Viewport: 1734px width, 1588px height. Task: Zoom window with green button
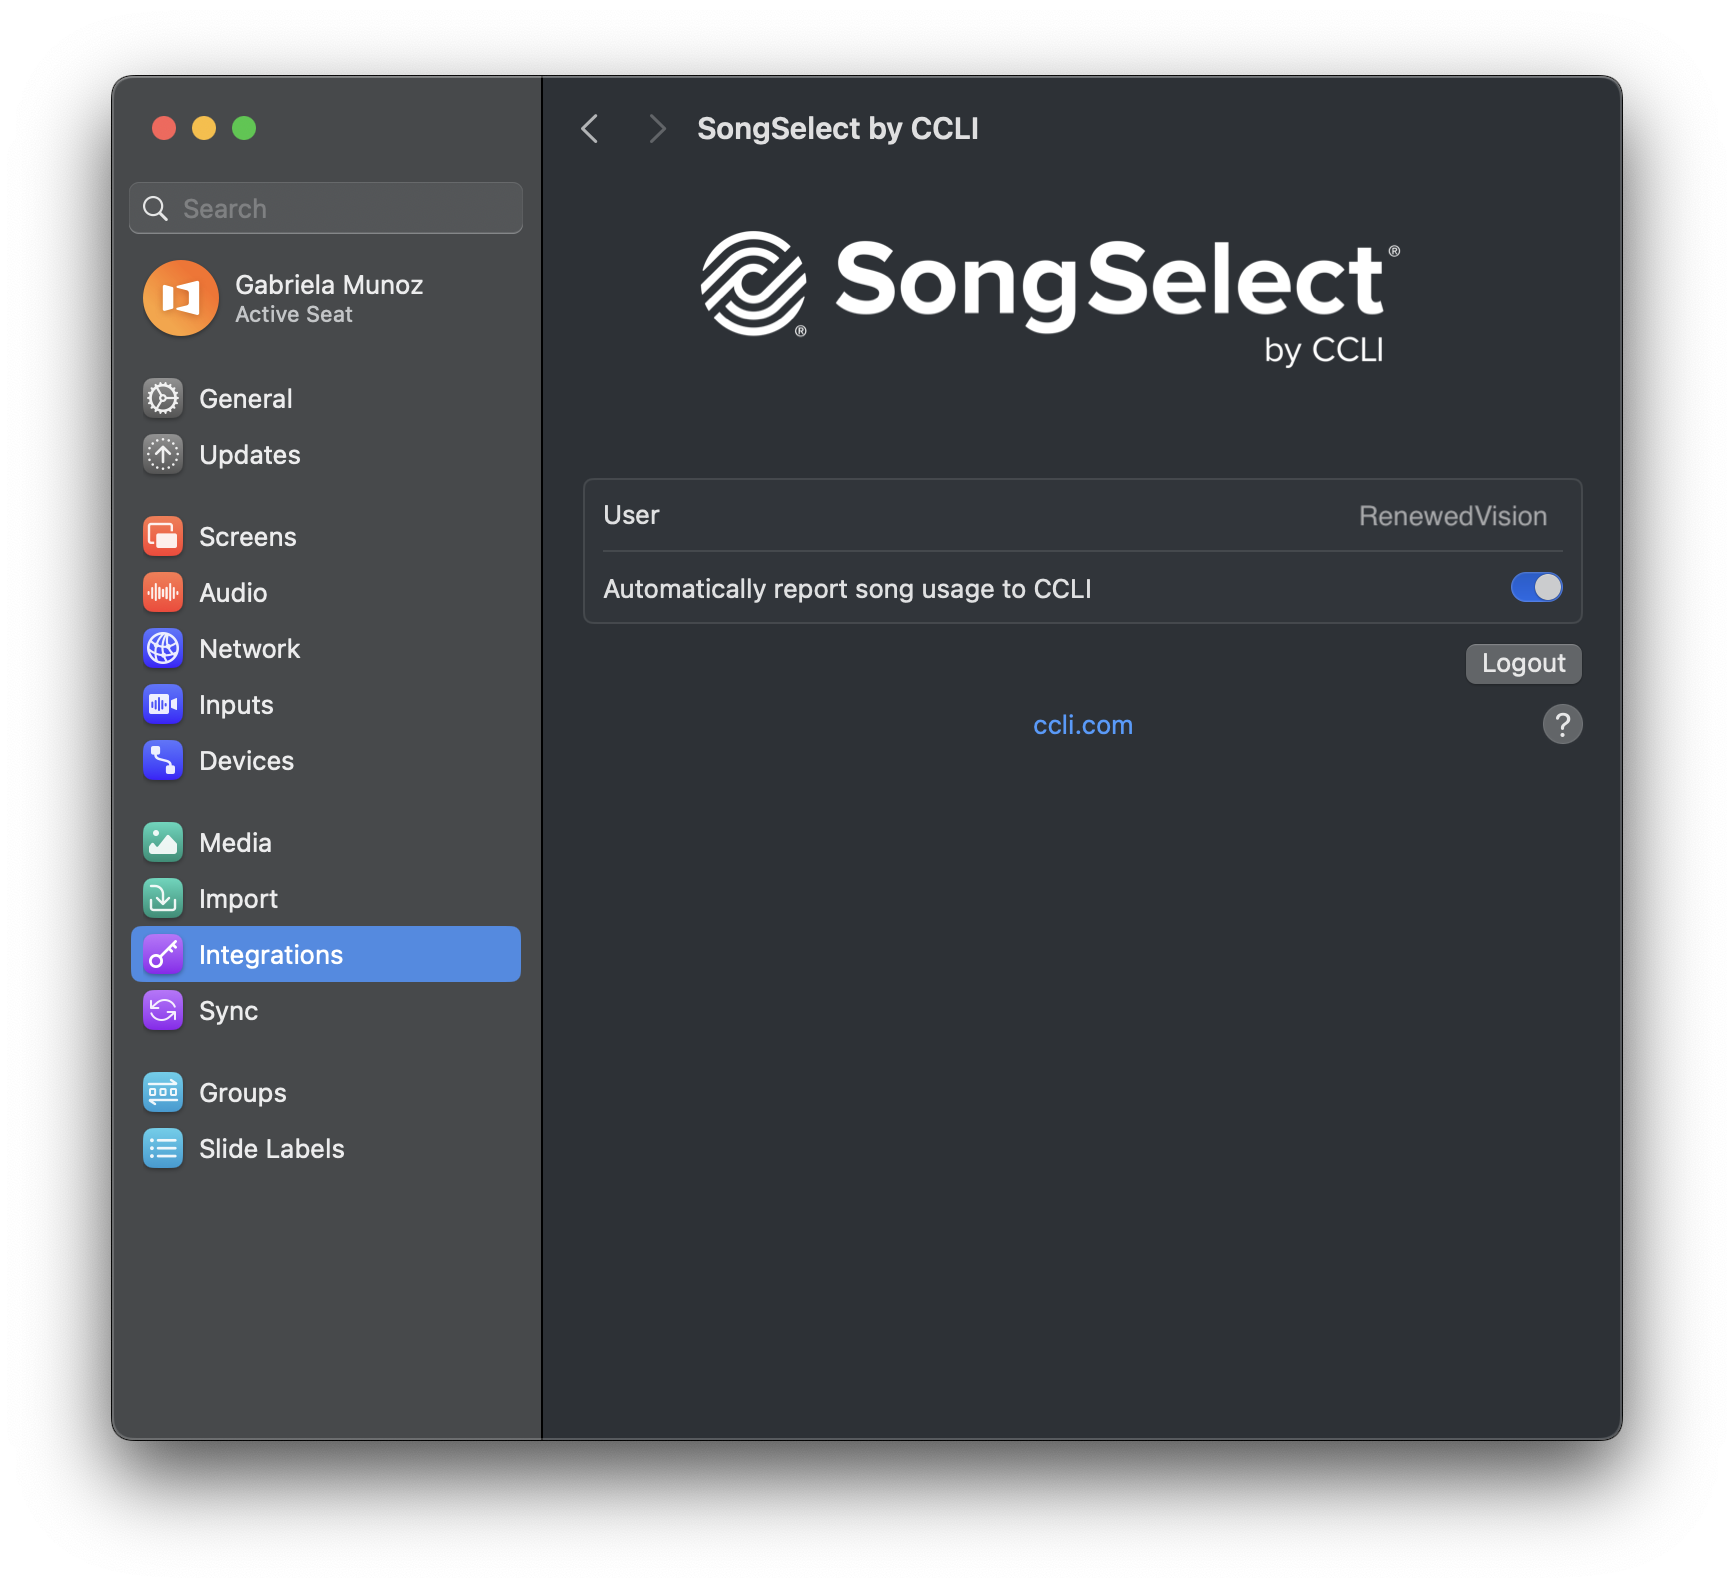point(244,128)
